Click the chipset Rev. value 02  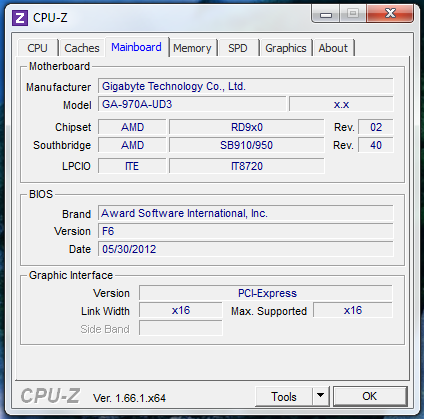(x=376, y=127)
